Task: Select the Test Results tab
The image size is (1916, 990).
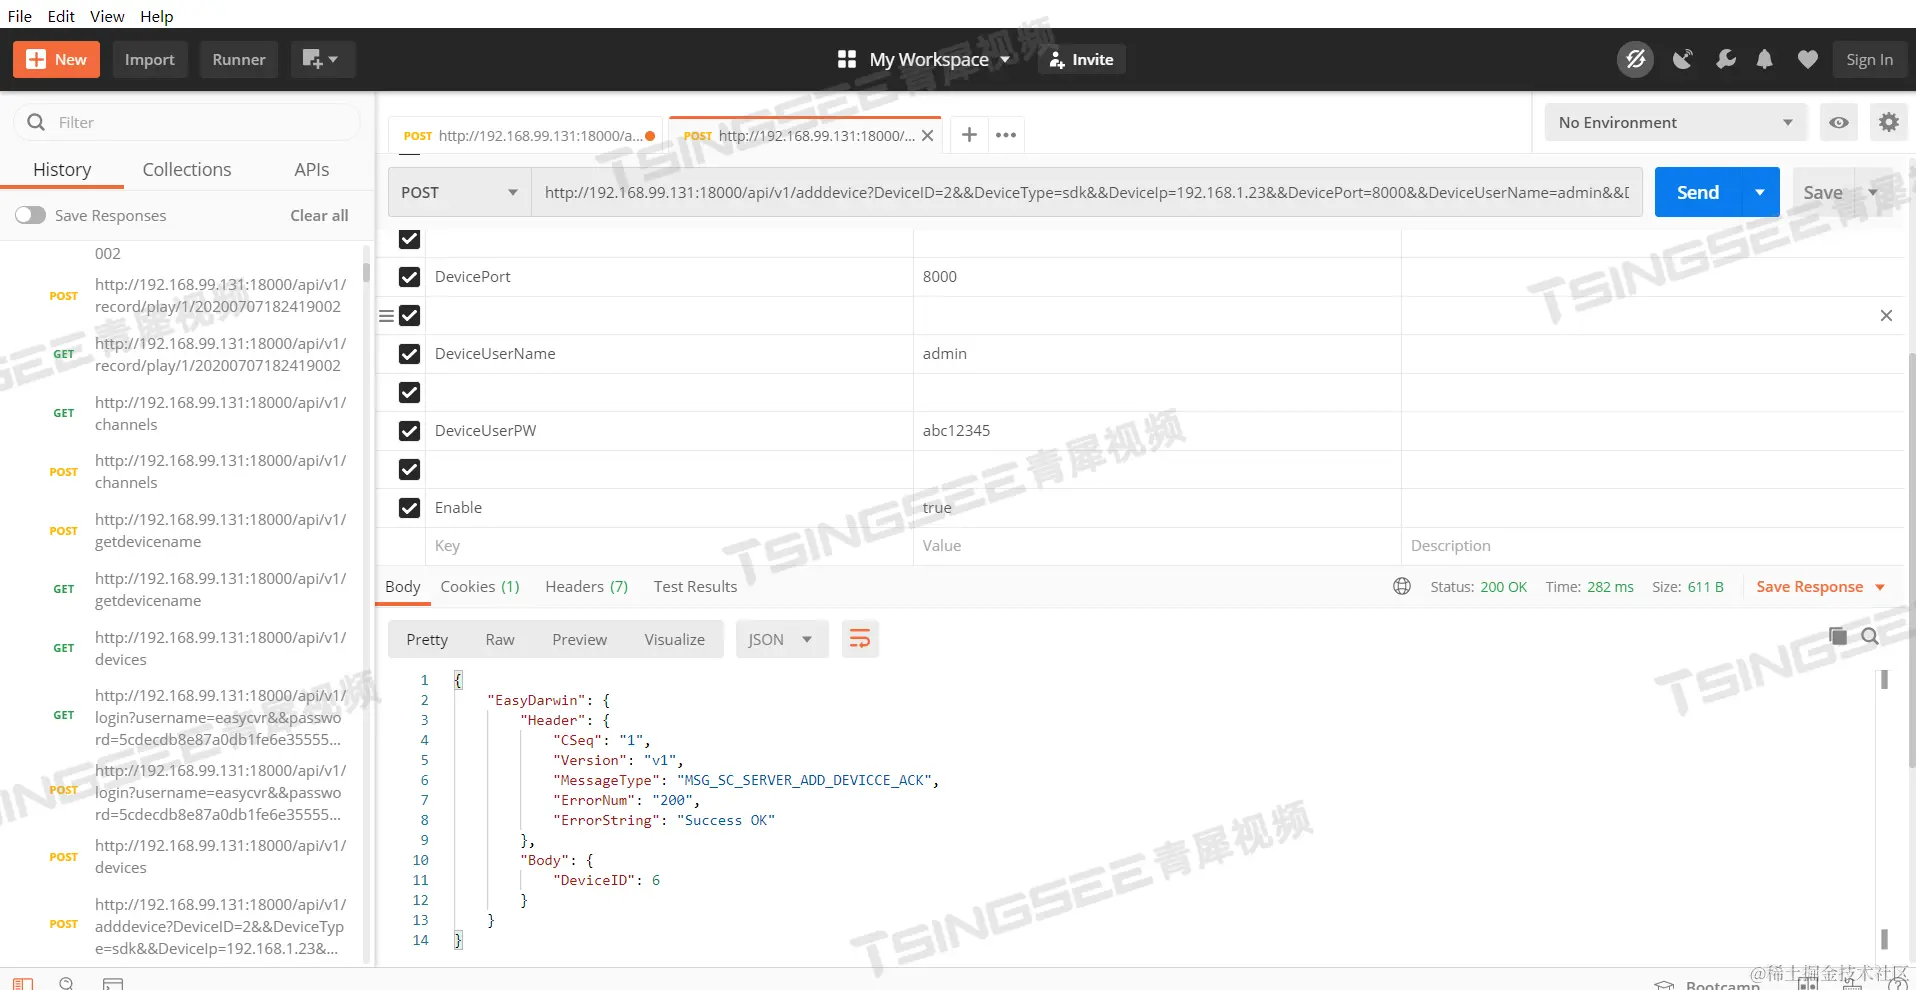Action: tap(696, 587)
